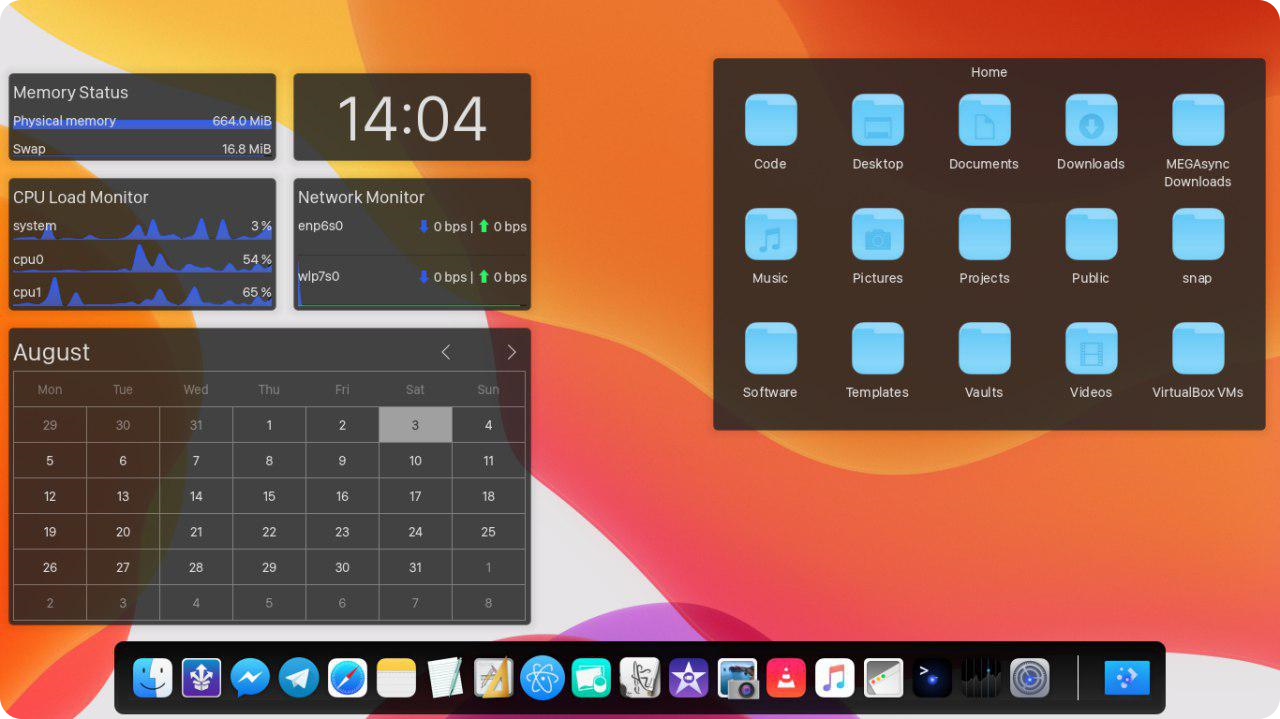
Task: Select August 15 in the calendar
Action: pyautogui.click(x=269, y=496)
